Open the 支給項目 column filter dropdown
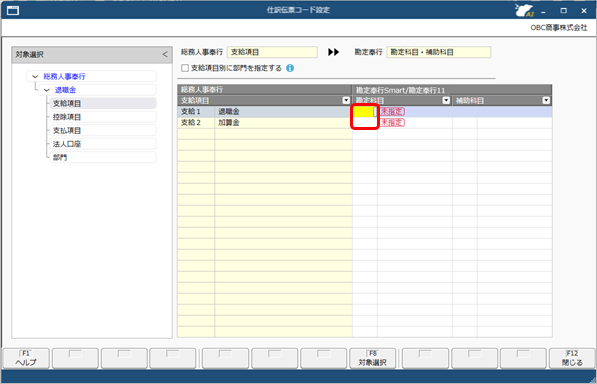This screenshot has height=384, width=597. point(346,100)
